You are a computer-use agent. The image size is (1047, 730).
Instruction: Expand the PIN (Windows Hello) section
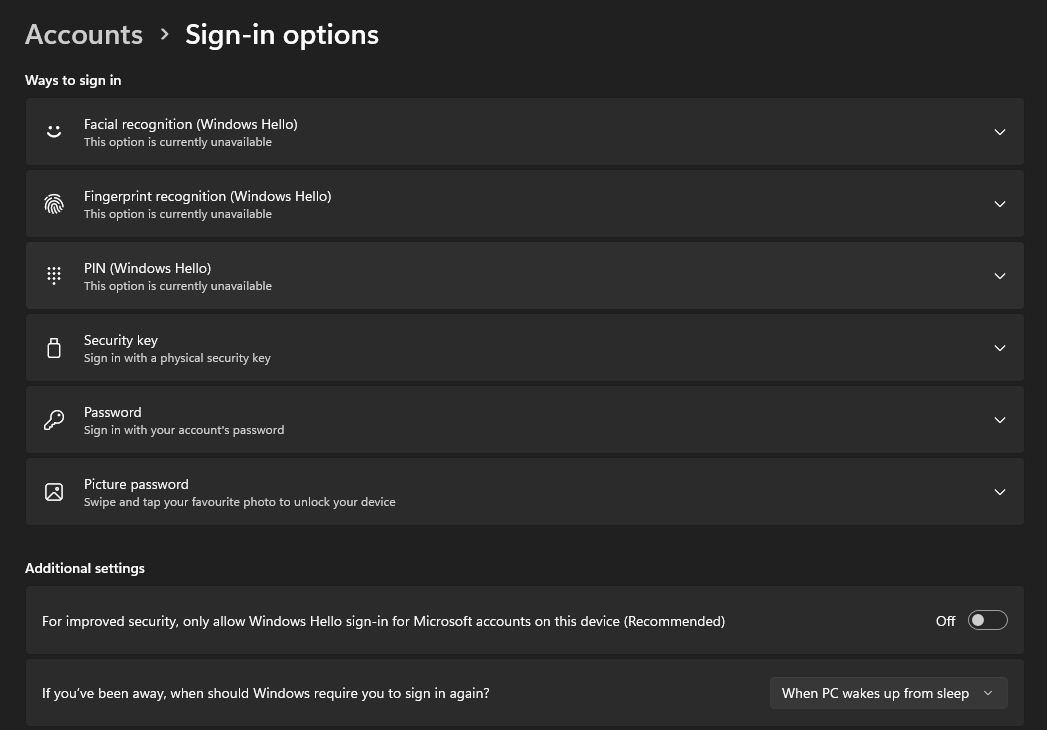click(x=999, y=275)
